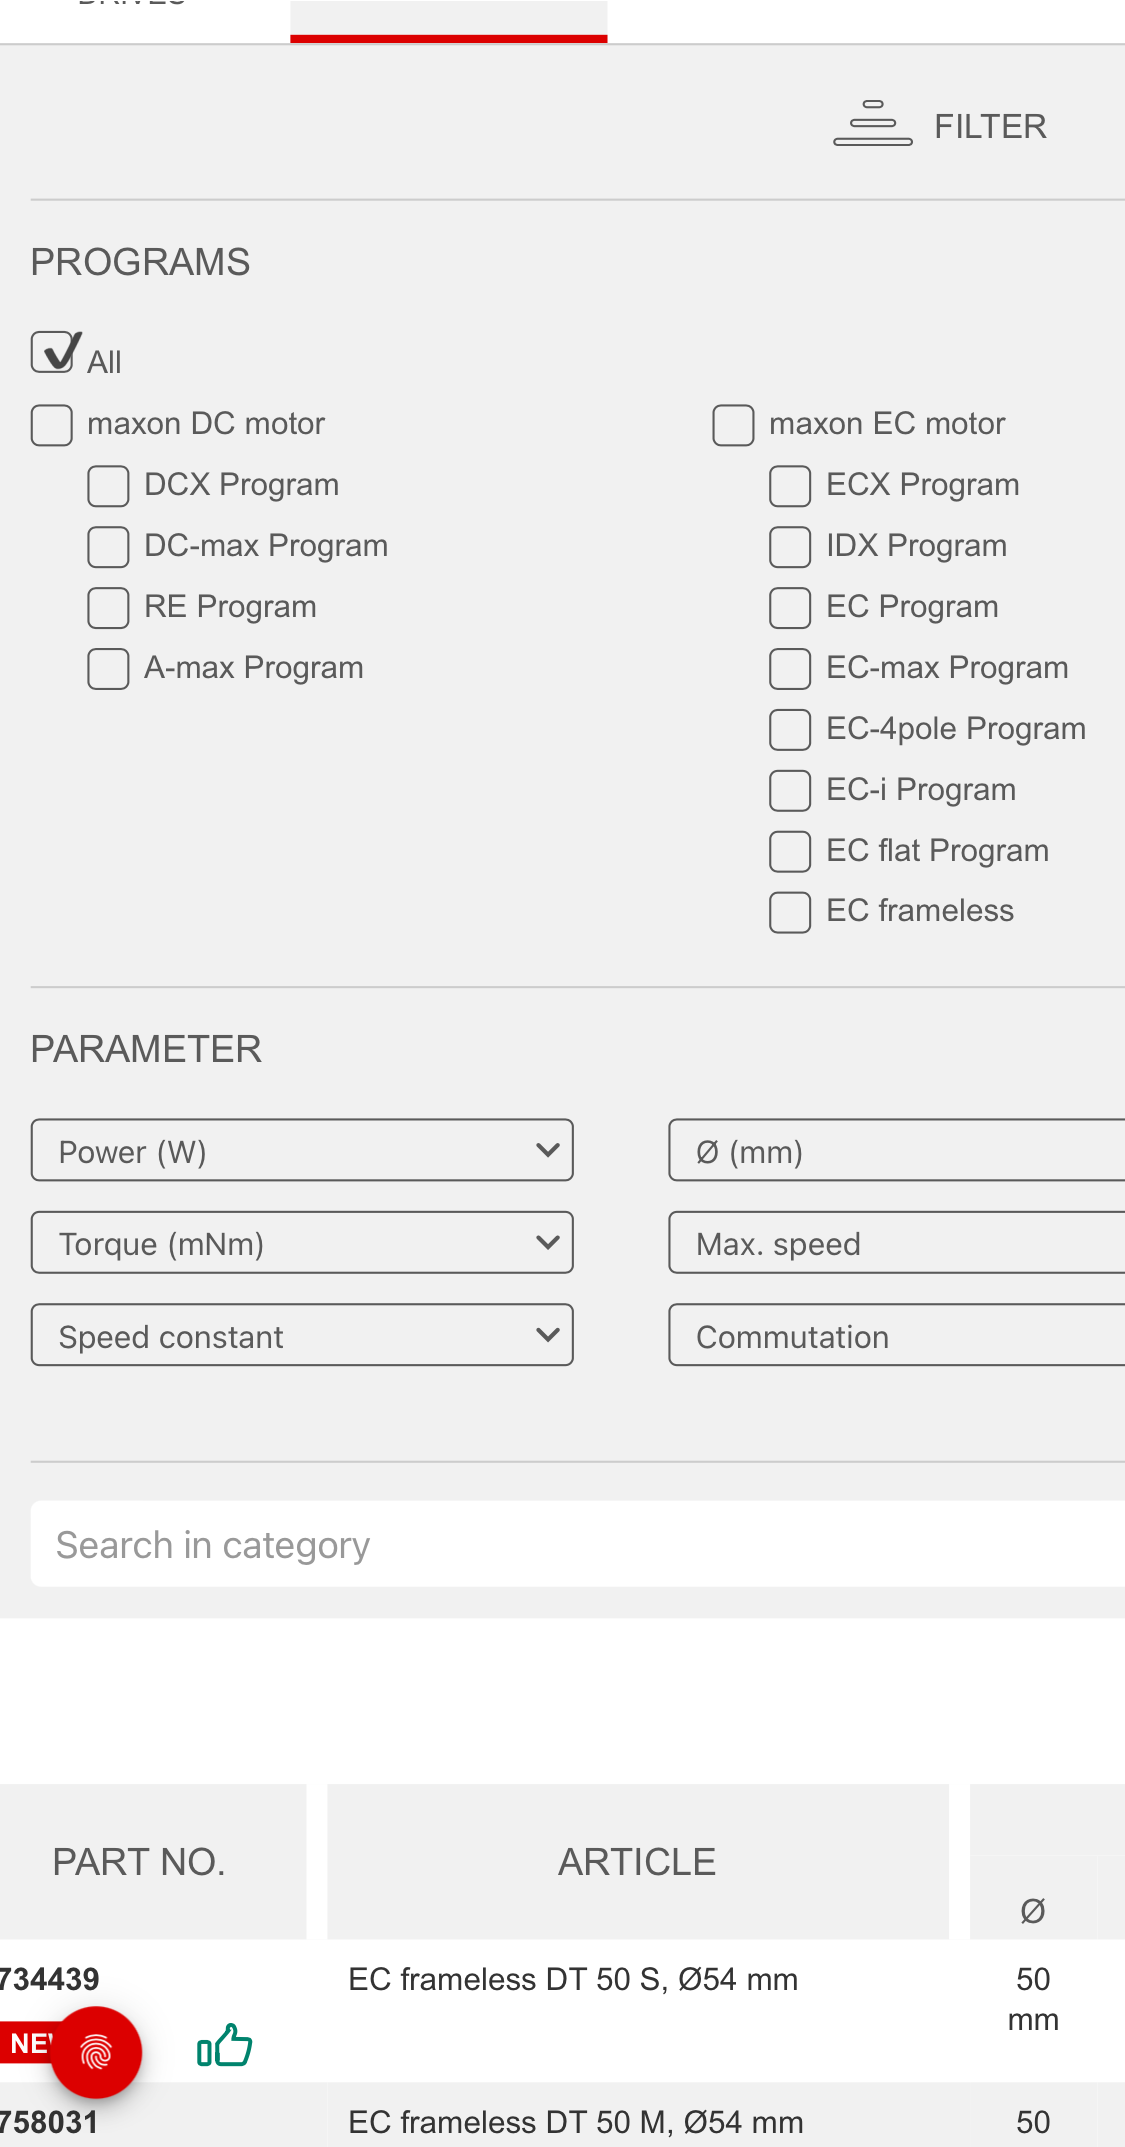Check the maxon EC motor checkbox
Image resolution: width=1125 pixels, height=2147 pixels.
733,425
